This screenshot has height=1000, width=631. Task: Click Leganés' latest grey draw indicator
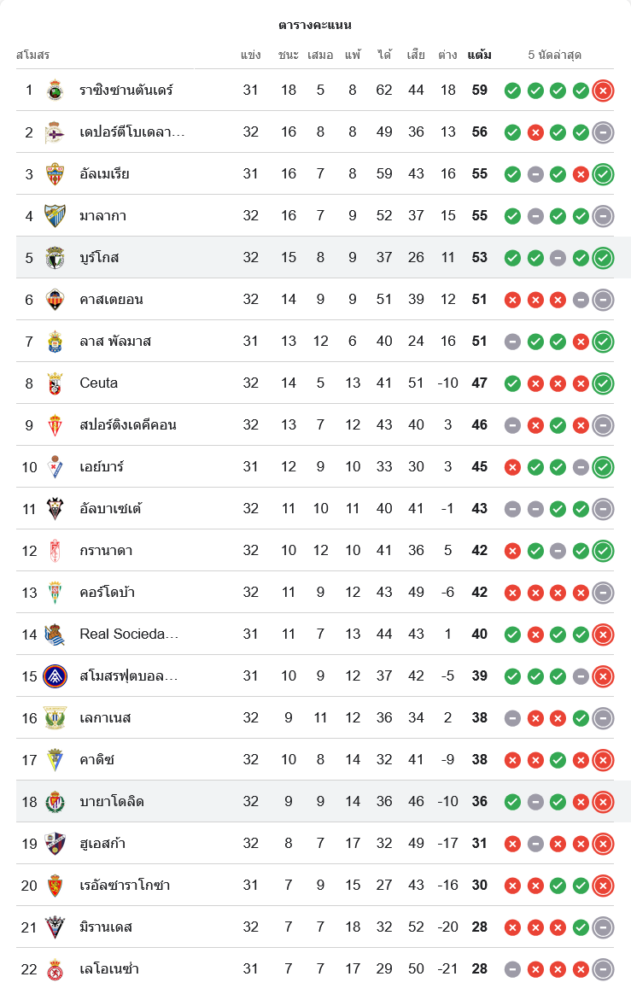click(602, 718)
